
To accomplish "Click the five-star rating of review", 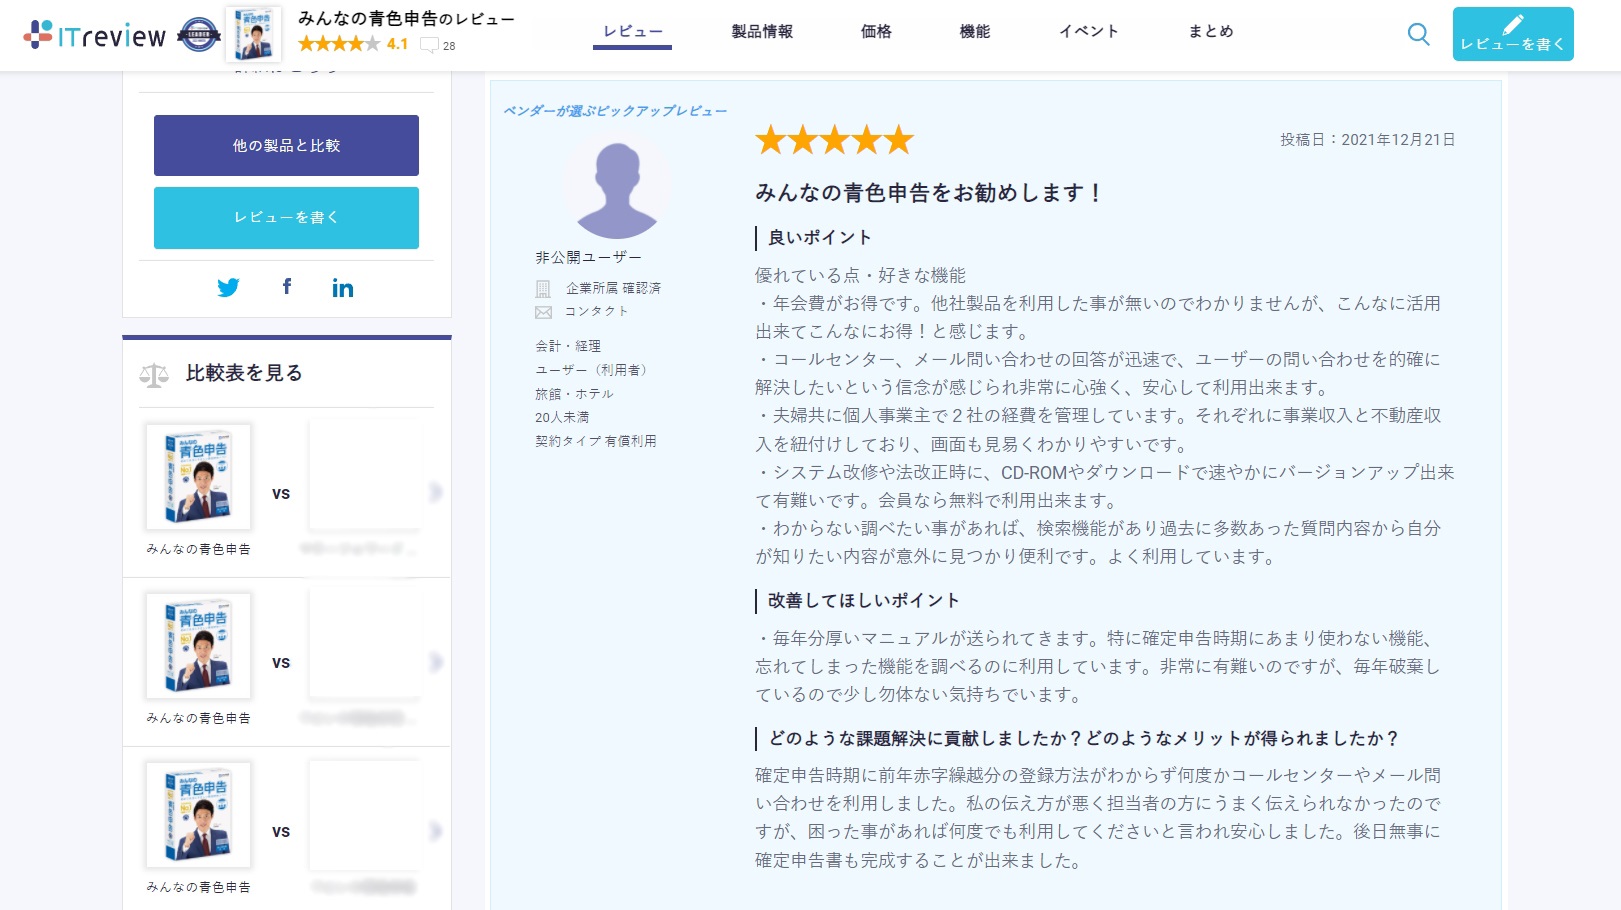I will [834, 140].
